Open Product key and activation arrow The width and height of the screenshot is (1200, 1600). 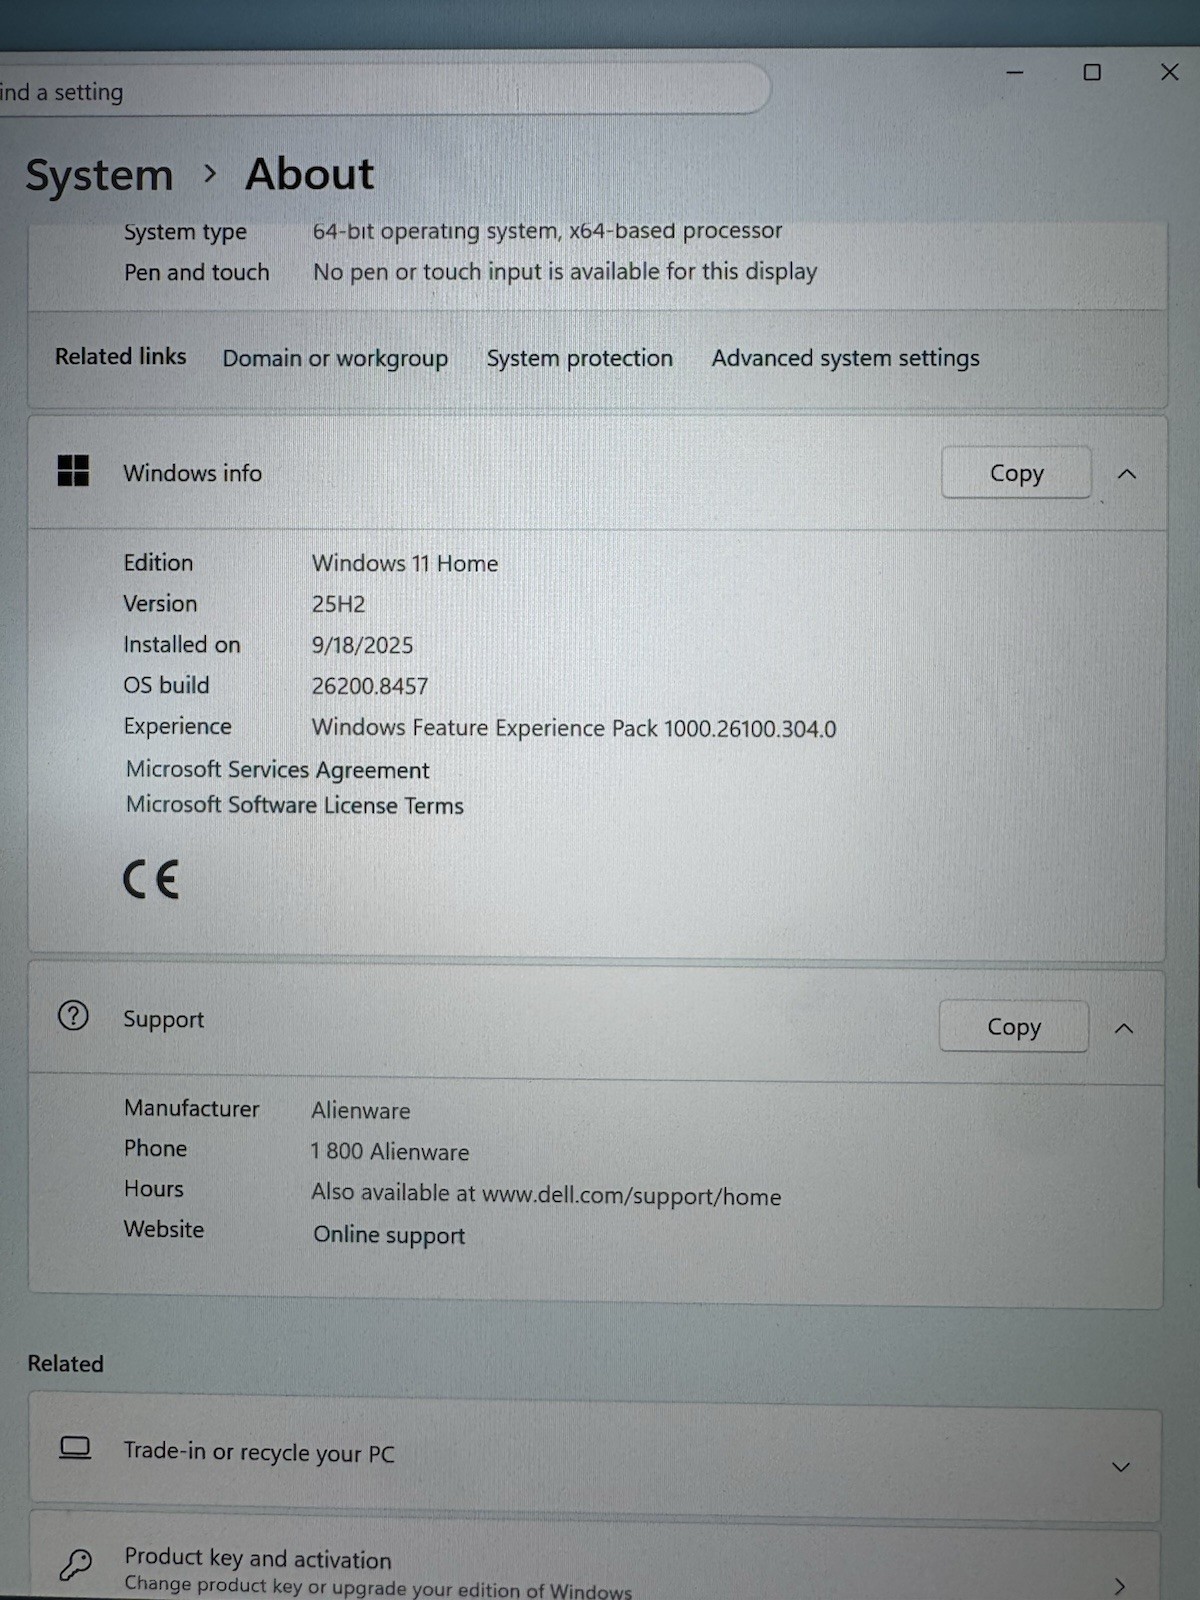coord(1120,1586)
